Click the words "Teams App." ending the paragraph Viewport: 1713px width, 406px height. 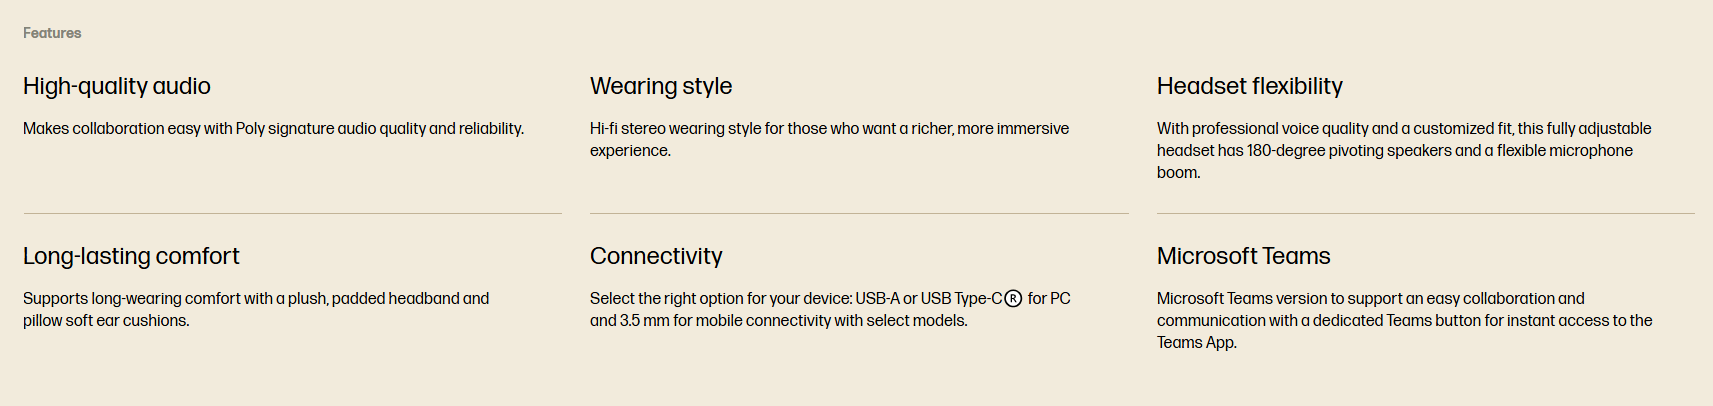1196,342
